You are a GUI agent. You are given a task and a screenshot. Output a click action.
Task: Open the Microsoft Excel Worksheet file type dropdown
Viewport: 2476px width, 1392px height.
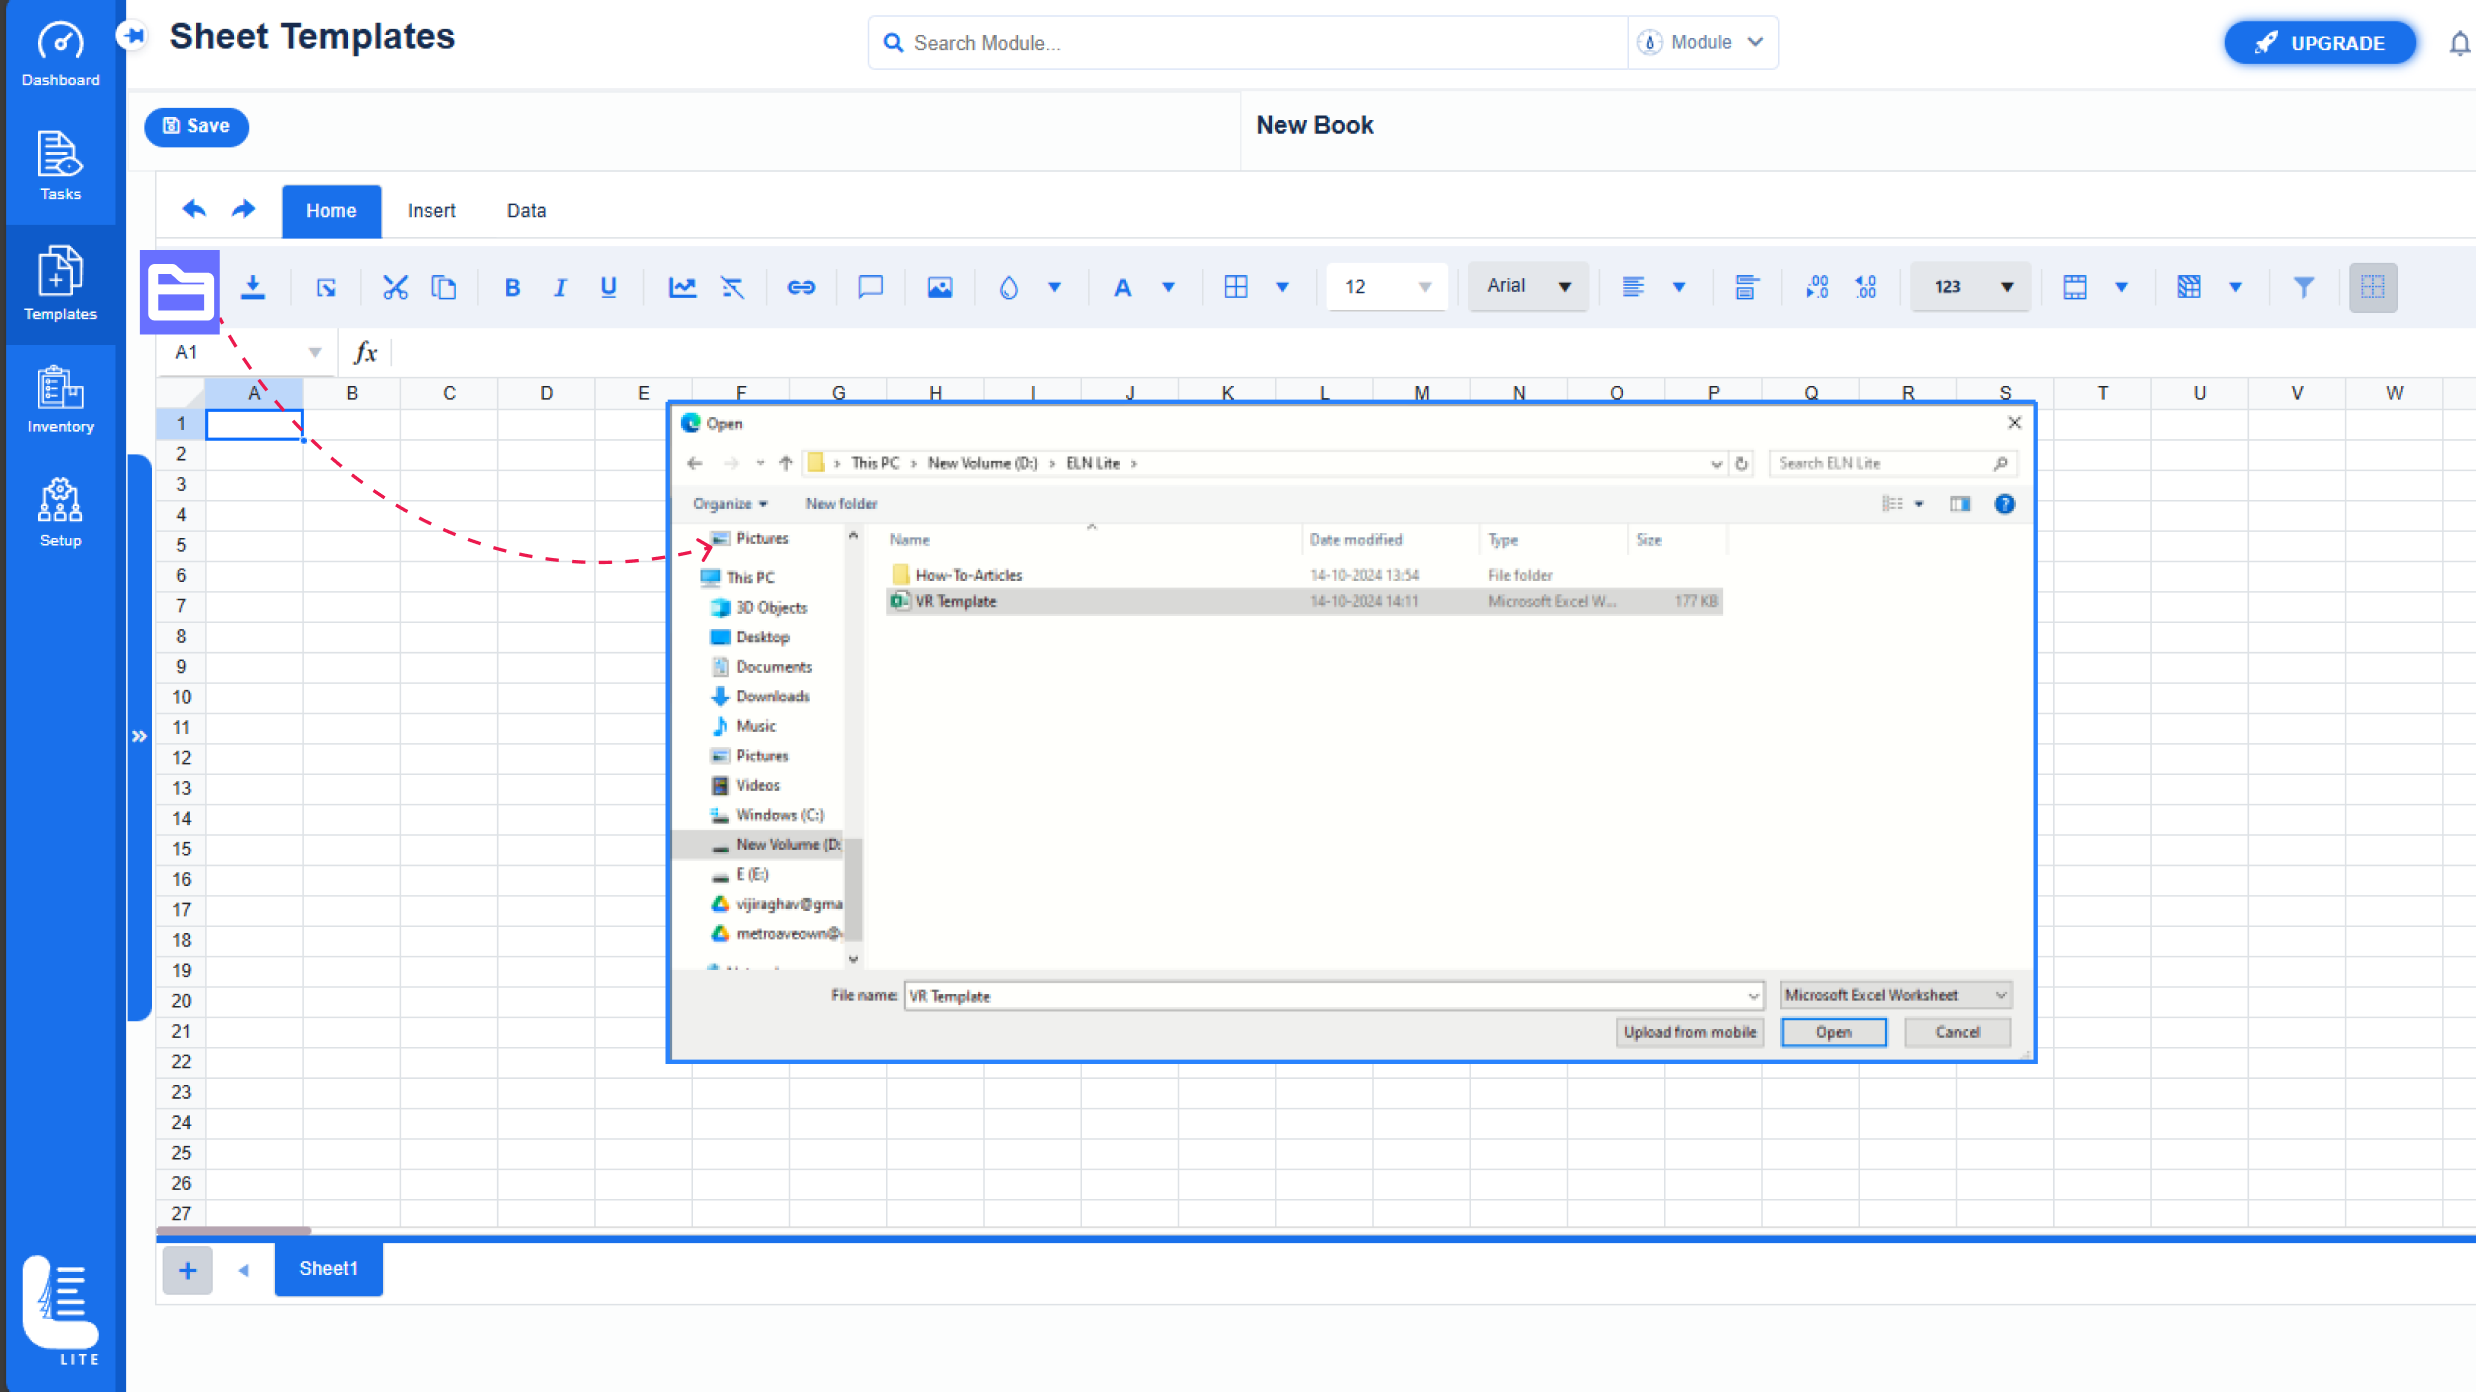click(1896, 995)
